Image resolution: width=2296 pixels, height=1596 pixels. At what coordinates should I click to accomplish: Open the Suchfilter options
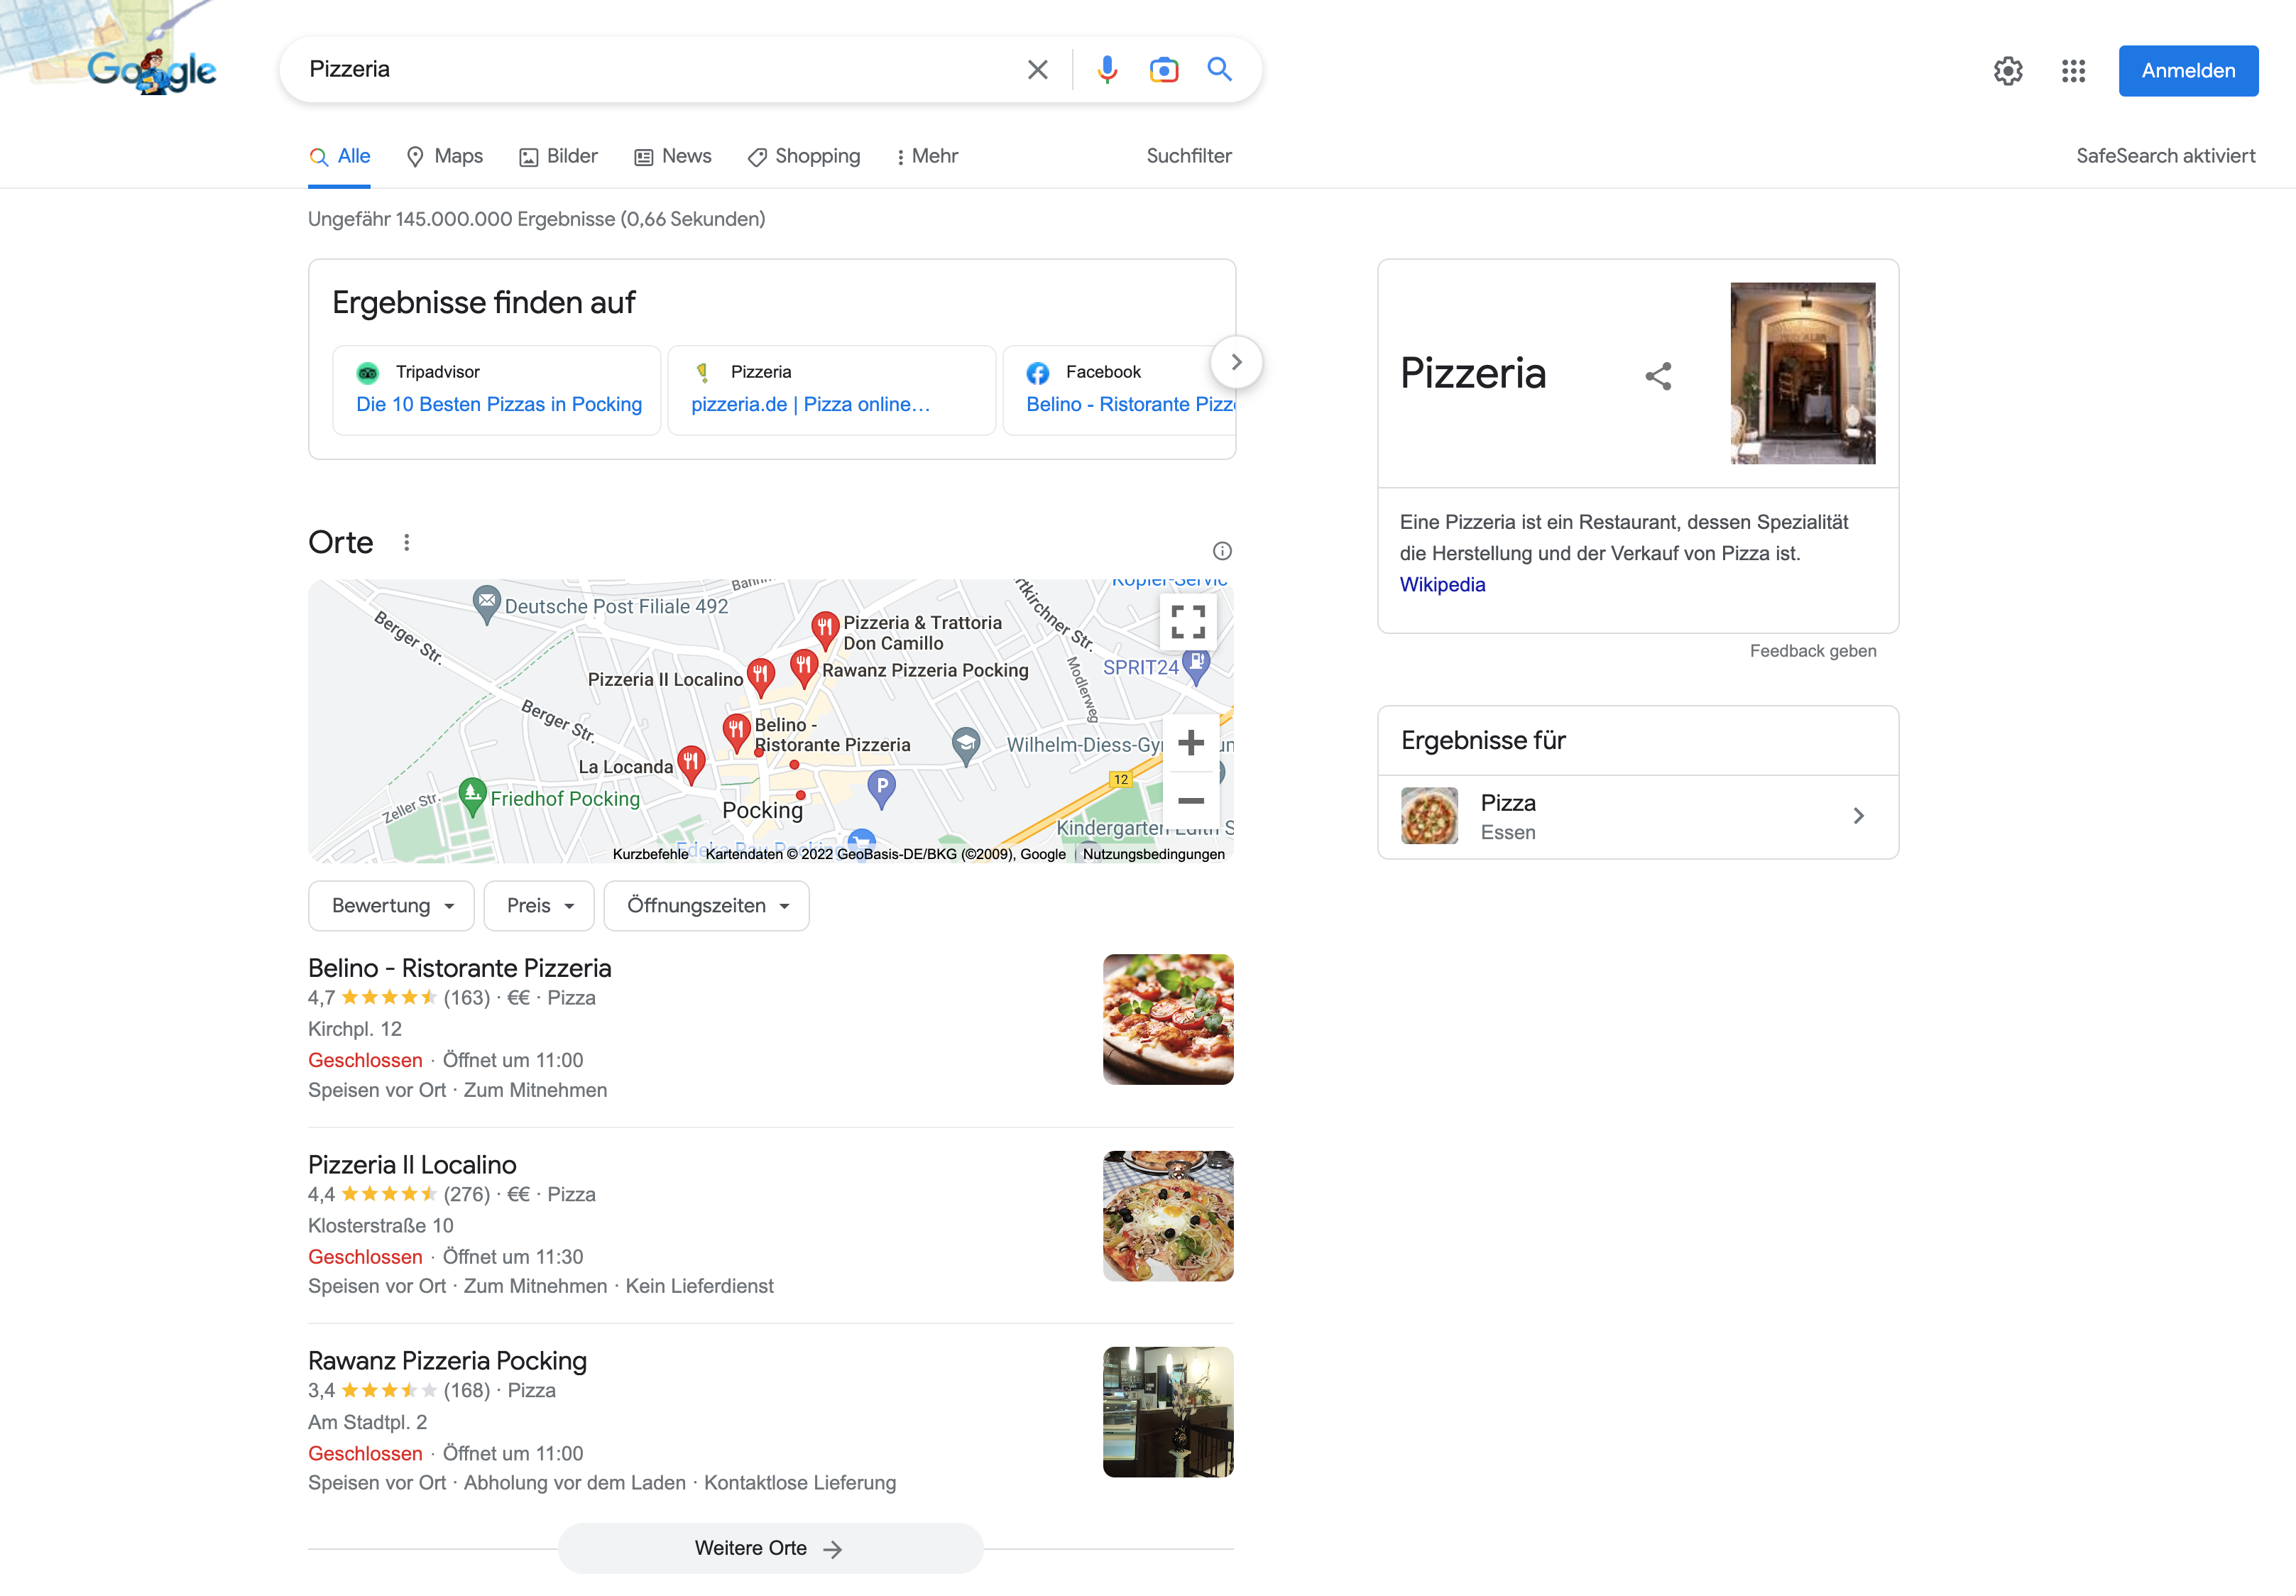[x=1188, y=156]
